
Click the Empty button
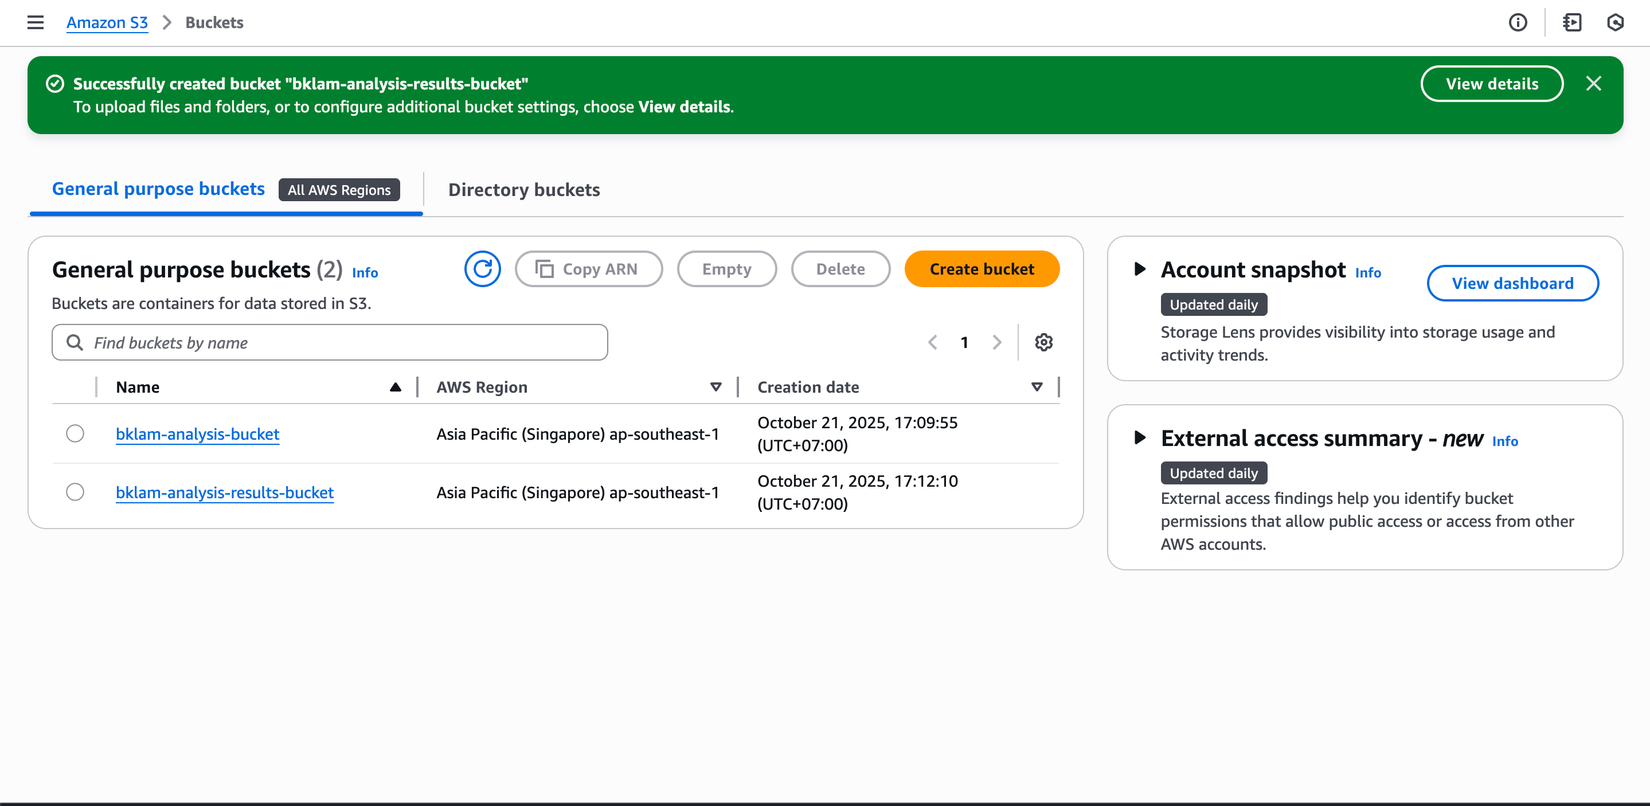pyautogui.click(x=727, y=269)
